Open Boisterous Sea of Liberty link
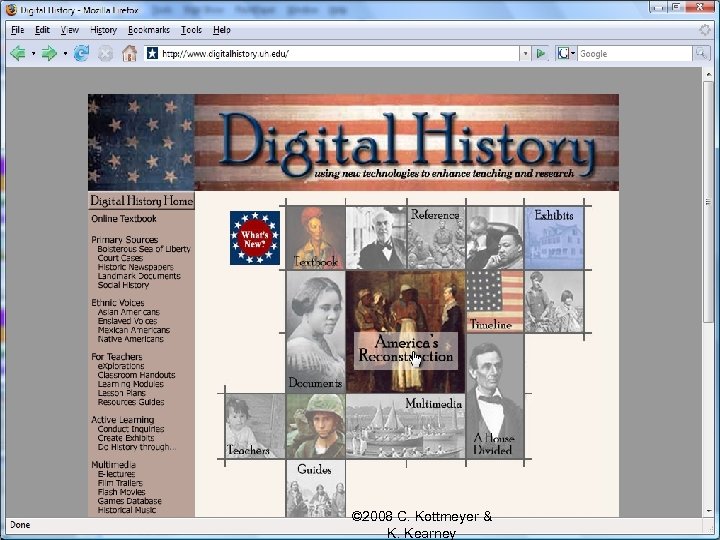 [x=144, y=249]
